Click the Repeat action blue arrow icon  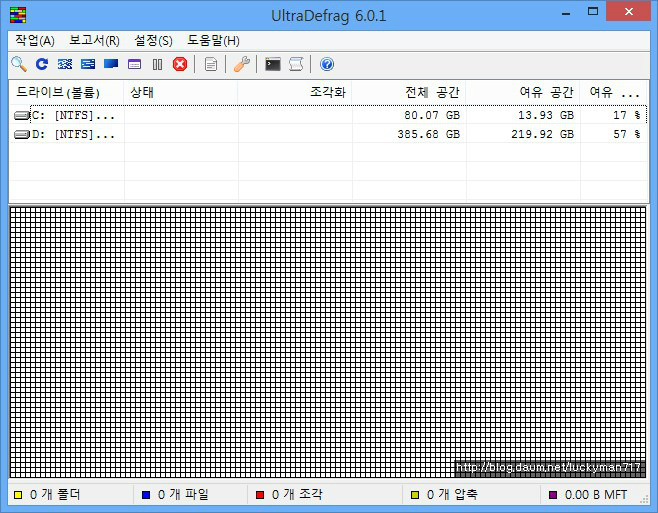click(42, 64)
